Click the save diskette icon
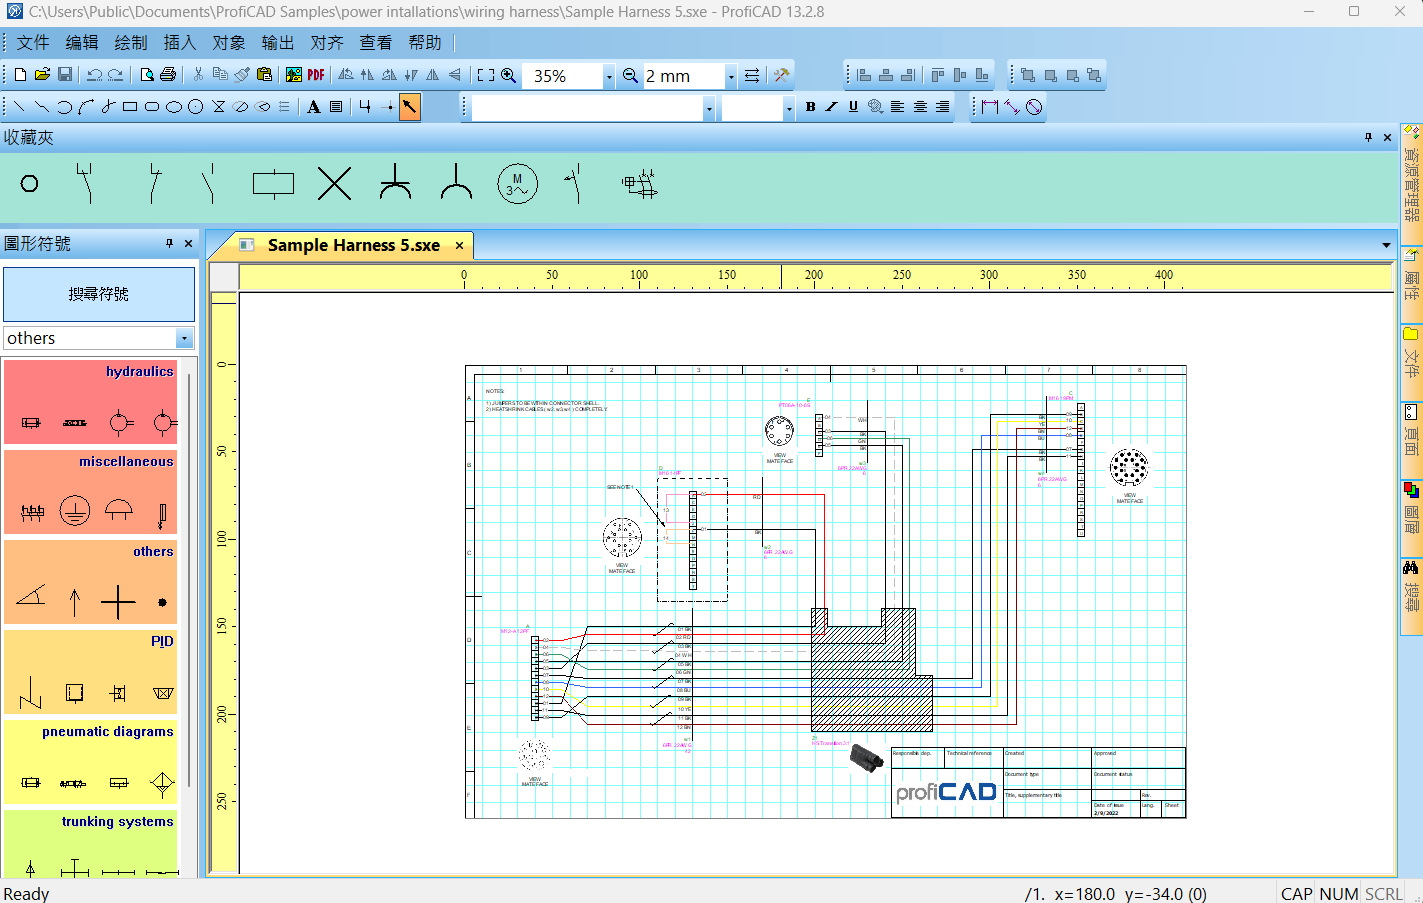 coord(65,75)
